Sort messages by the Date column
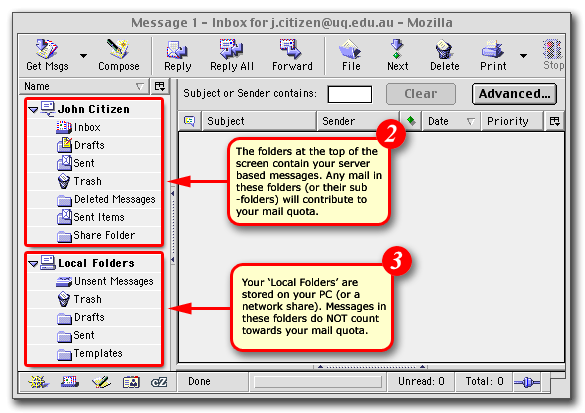Screen dimensions: 585x413 coord(451,121)
